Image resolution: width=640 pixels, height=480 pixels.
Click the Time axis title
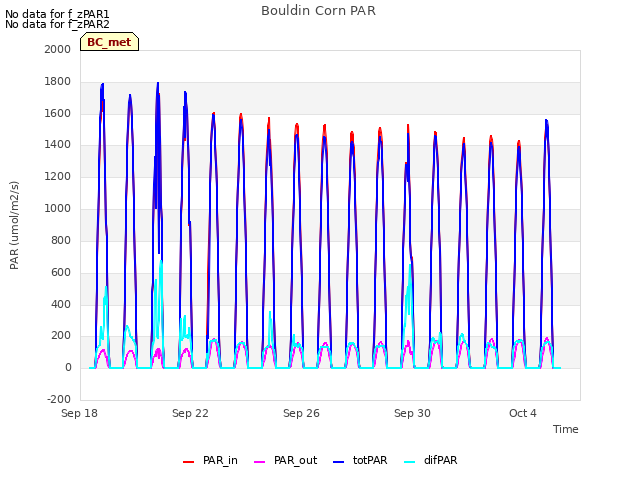click(566, 429)
